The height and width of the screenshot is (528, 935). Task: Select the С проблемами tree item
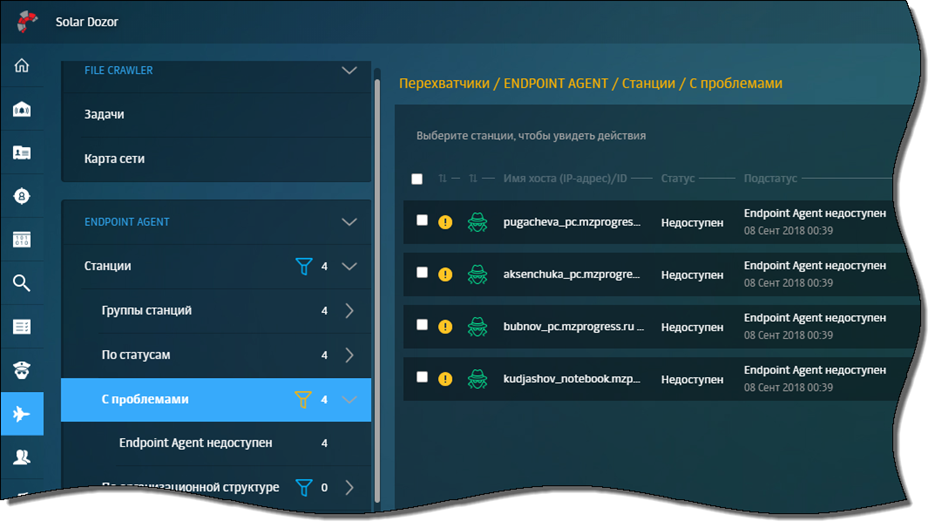(216, 400)
